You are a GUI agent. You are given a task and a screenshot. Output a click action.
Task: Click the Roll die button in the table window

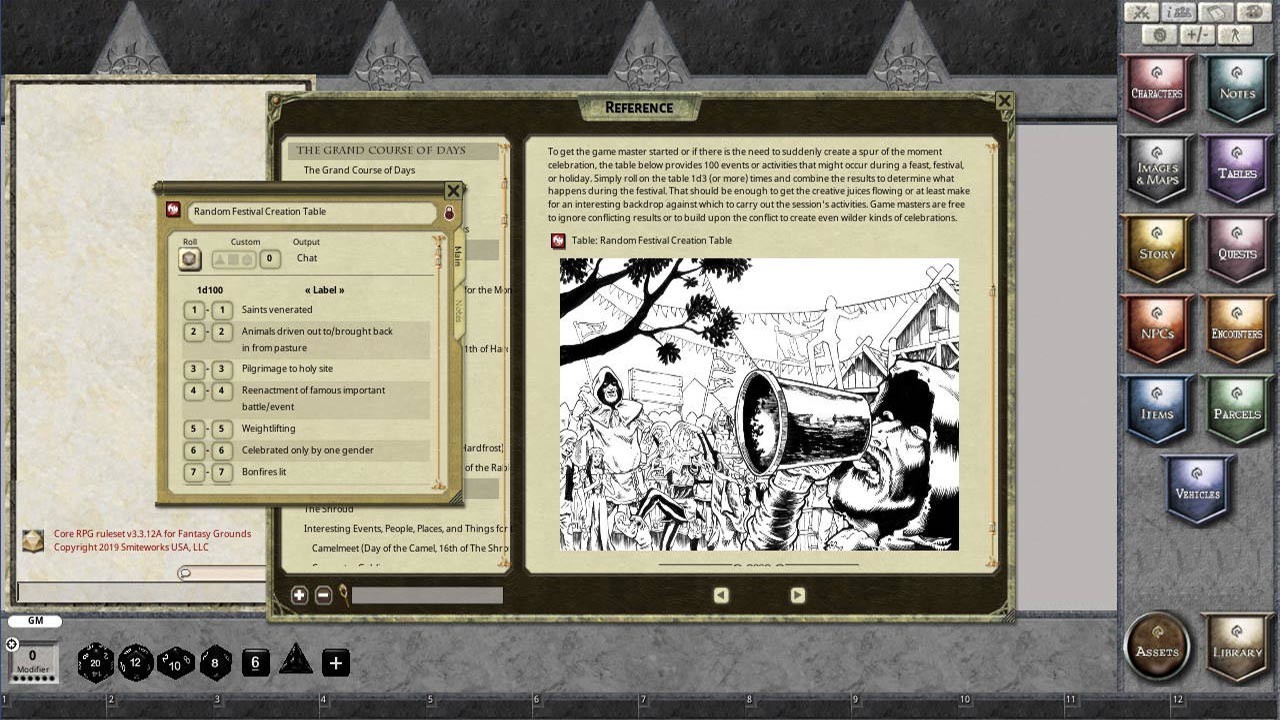pyautogui.click(x=189, y=258)
